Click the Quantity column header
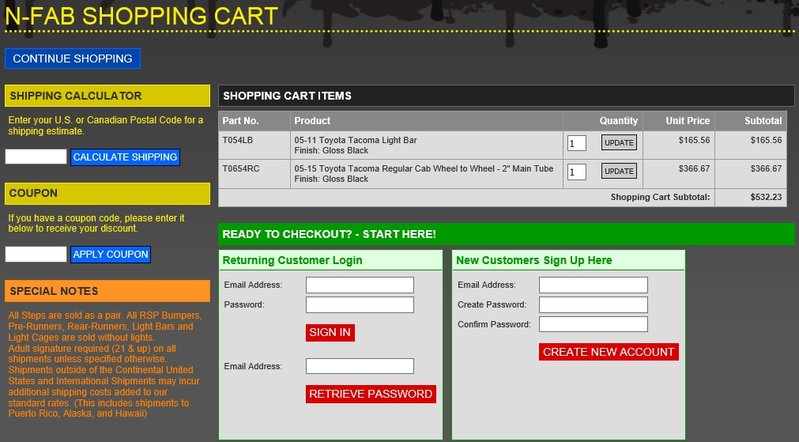 [x=618, y=121]
